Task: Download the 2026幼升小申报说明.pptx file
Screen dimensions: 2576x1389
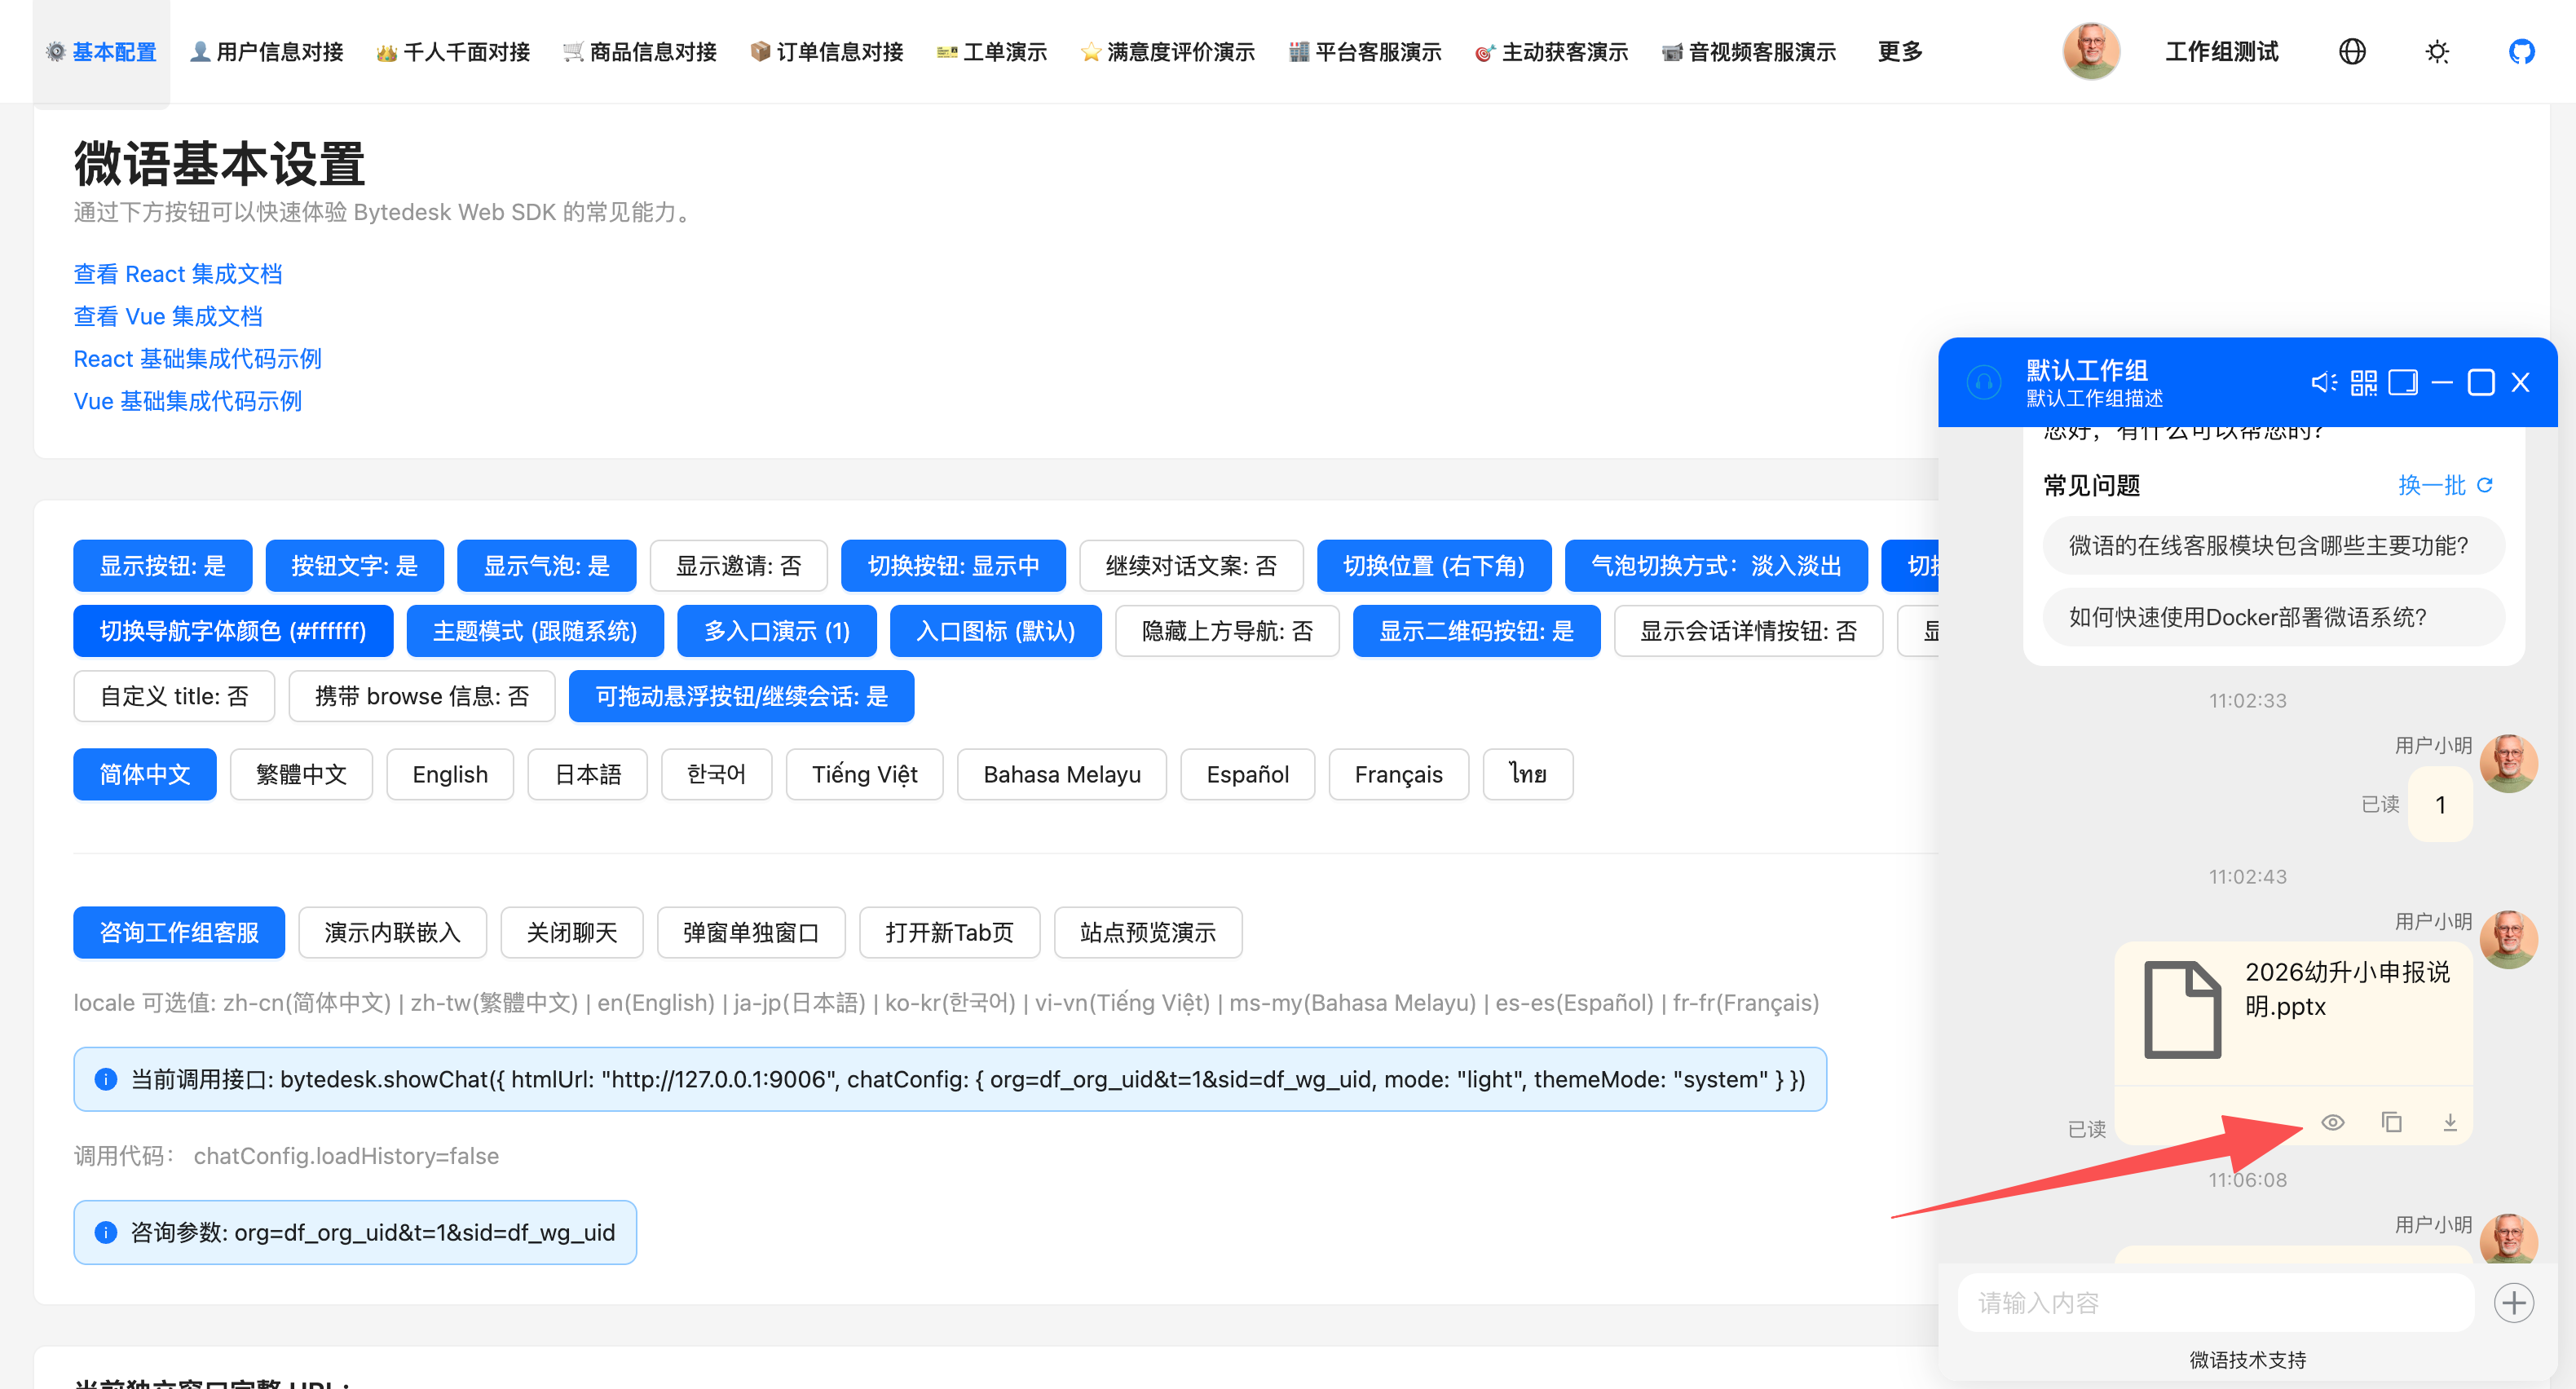Action: (2450, 1122)
